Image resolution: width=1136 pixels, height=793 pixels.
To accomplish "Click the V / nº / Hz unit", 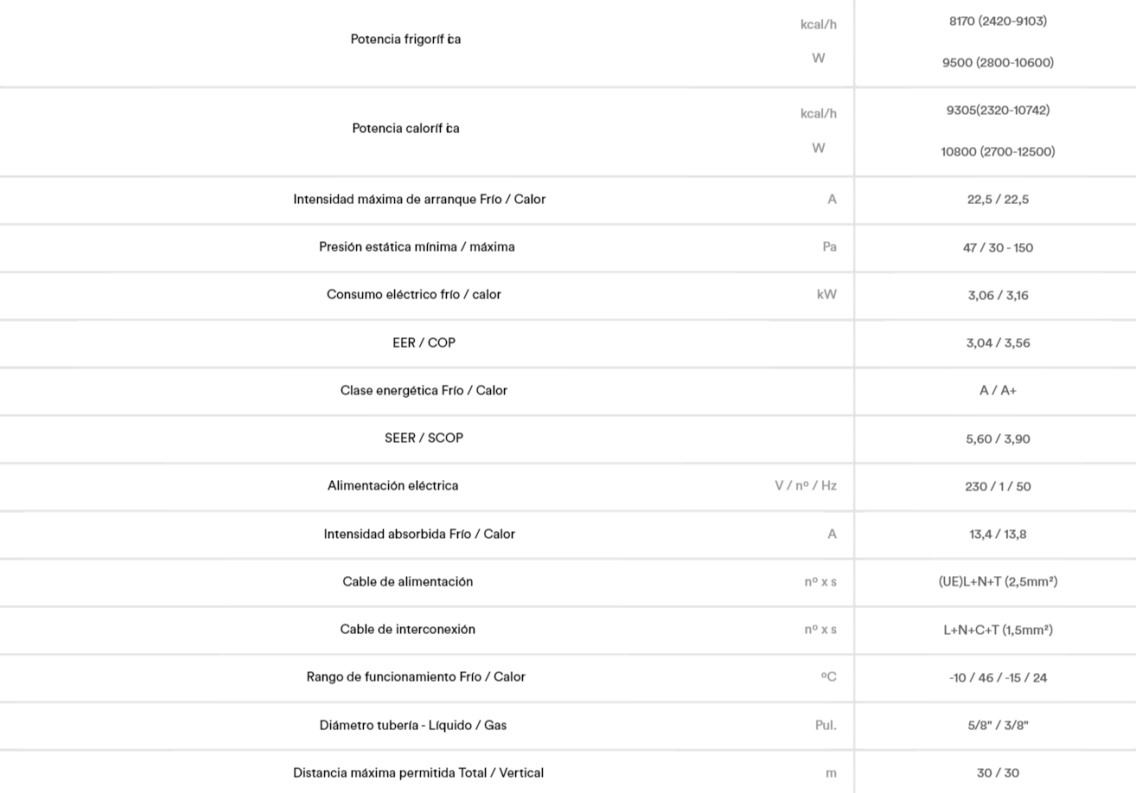I will click(805, 485).
